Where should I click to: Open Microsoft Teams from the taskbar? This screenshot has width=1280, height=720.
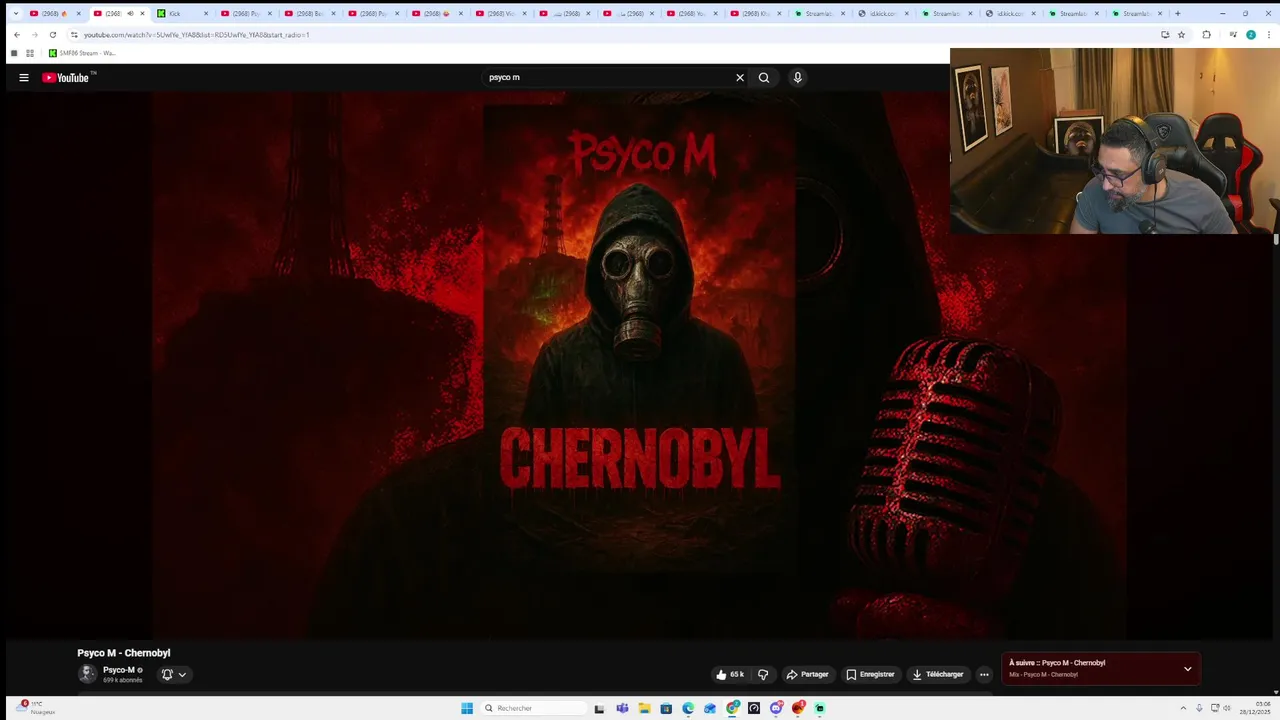point(622,708)
